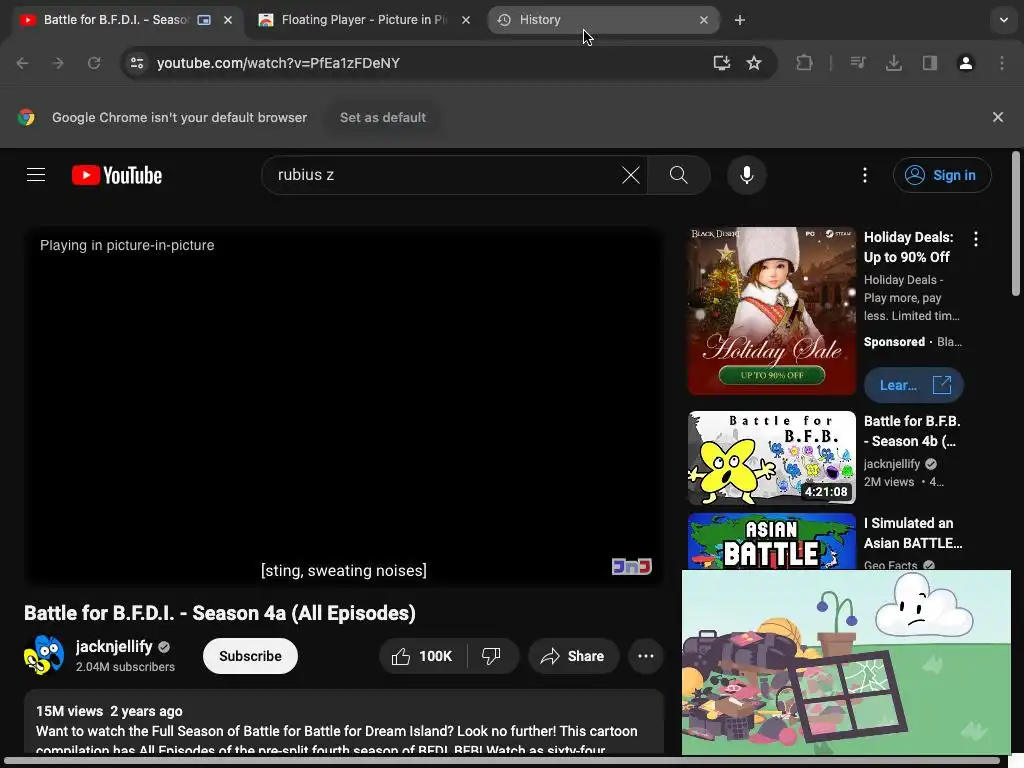Like the video (100K)
Viewport: 1024px width, 768px height.
tap(423, 656)
